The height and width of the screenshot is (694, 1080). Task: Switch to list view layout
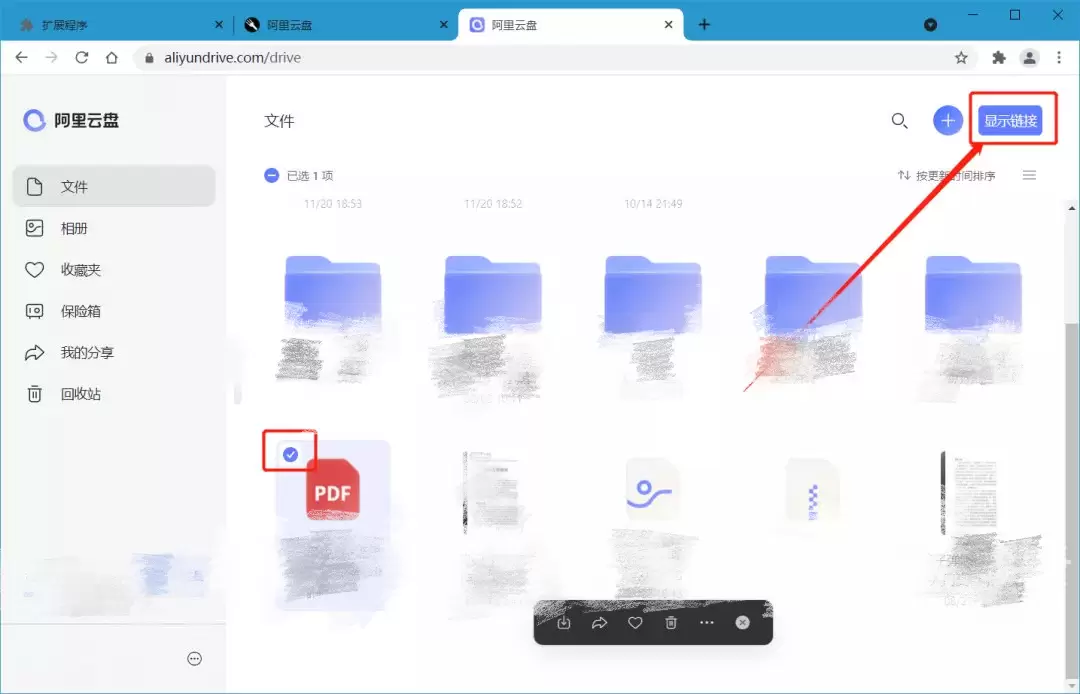(x=1029, y=176)
